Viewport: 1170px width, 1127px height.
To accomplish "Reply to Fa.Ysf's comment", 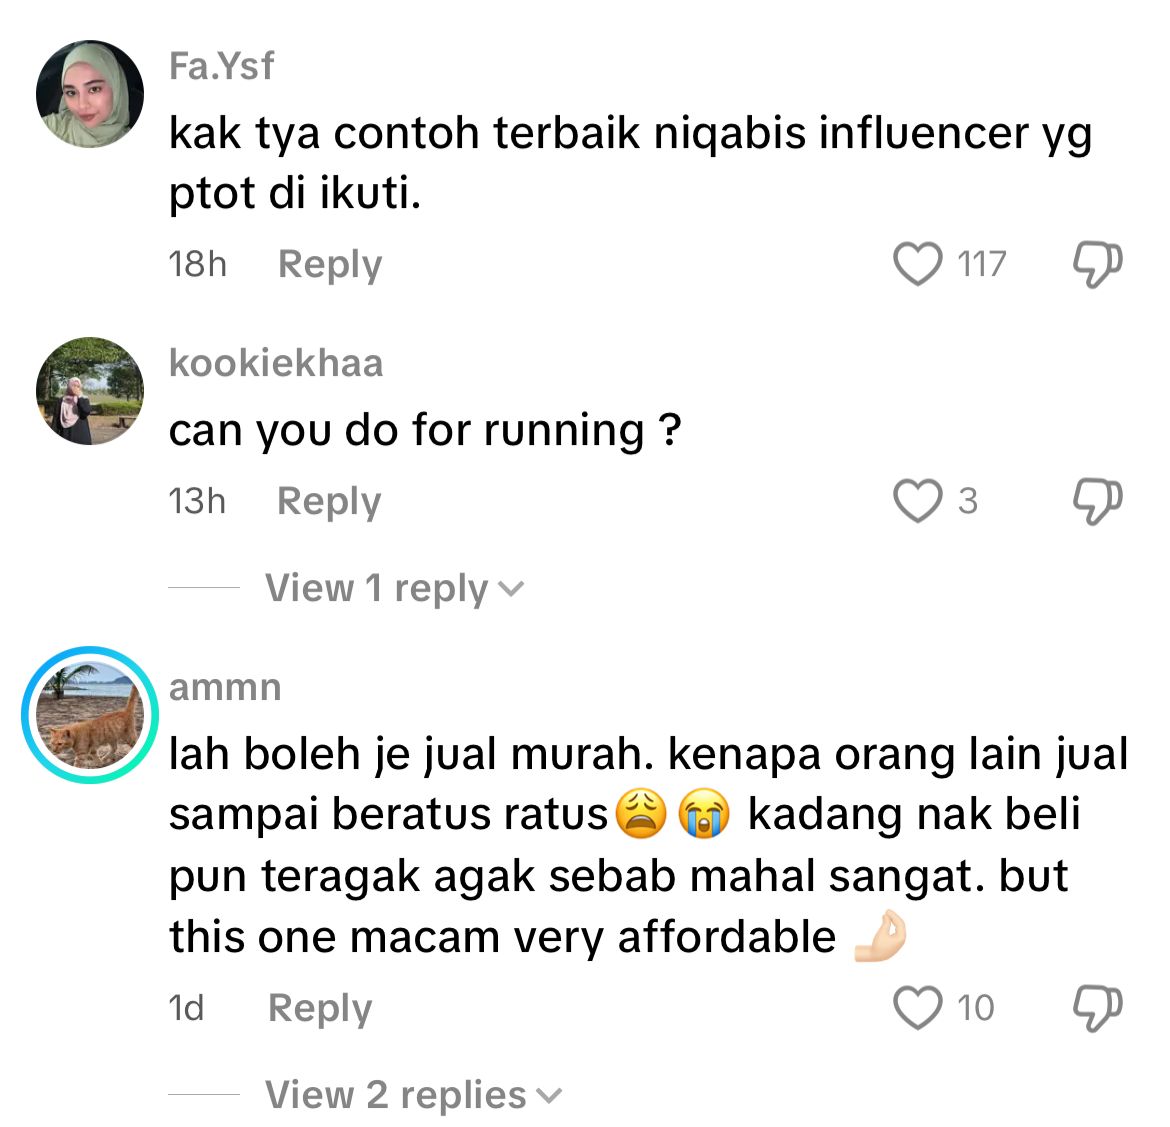I will [x=330, y=264].
